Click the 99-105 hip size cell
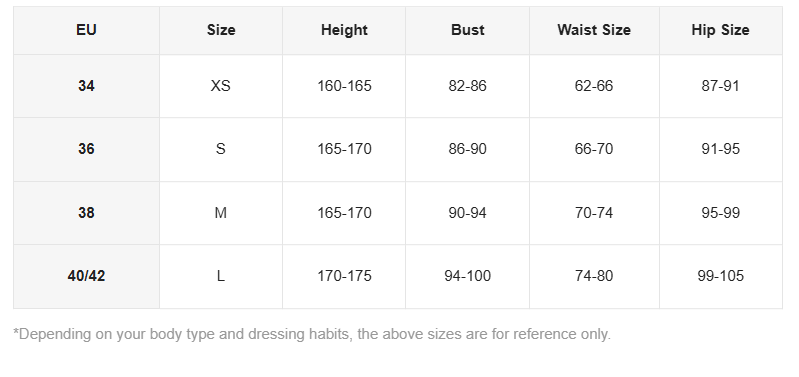 721,276
